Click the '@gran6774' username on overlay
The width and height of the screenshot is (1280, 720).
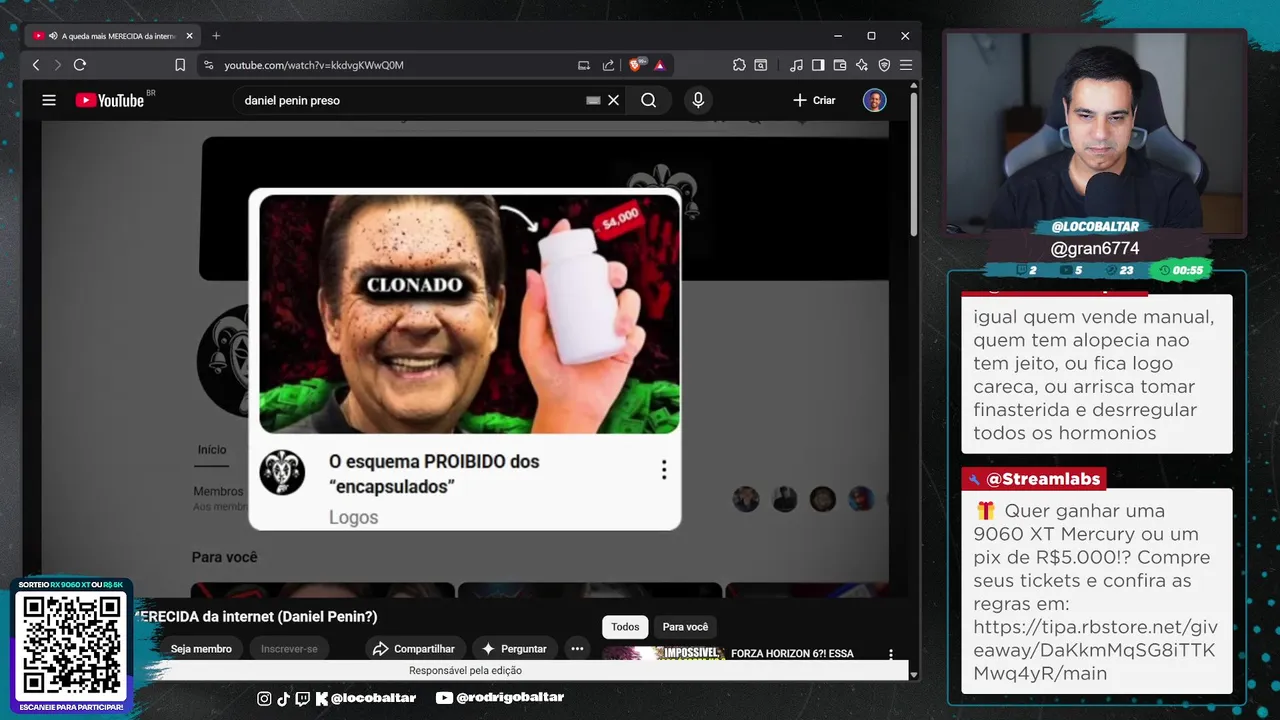point(1095,249)
